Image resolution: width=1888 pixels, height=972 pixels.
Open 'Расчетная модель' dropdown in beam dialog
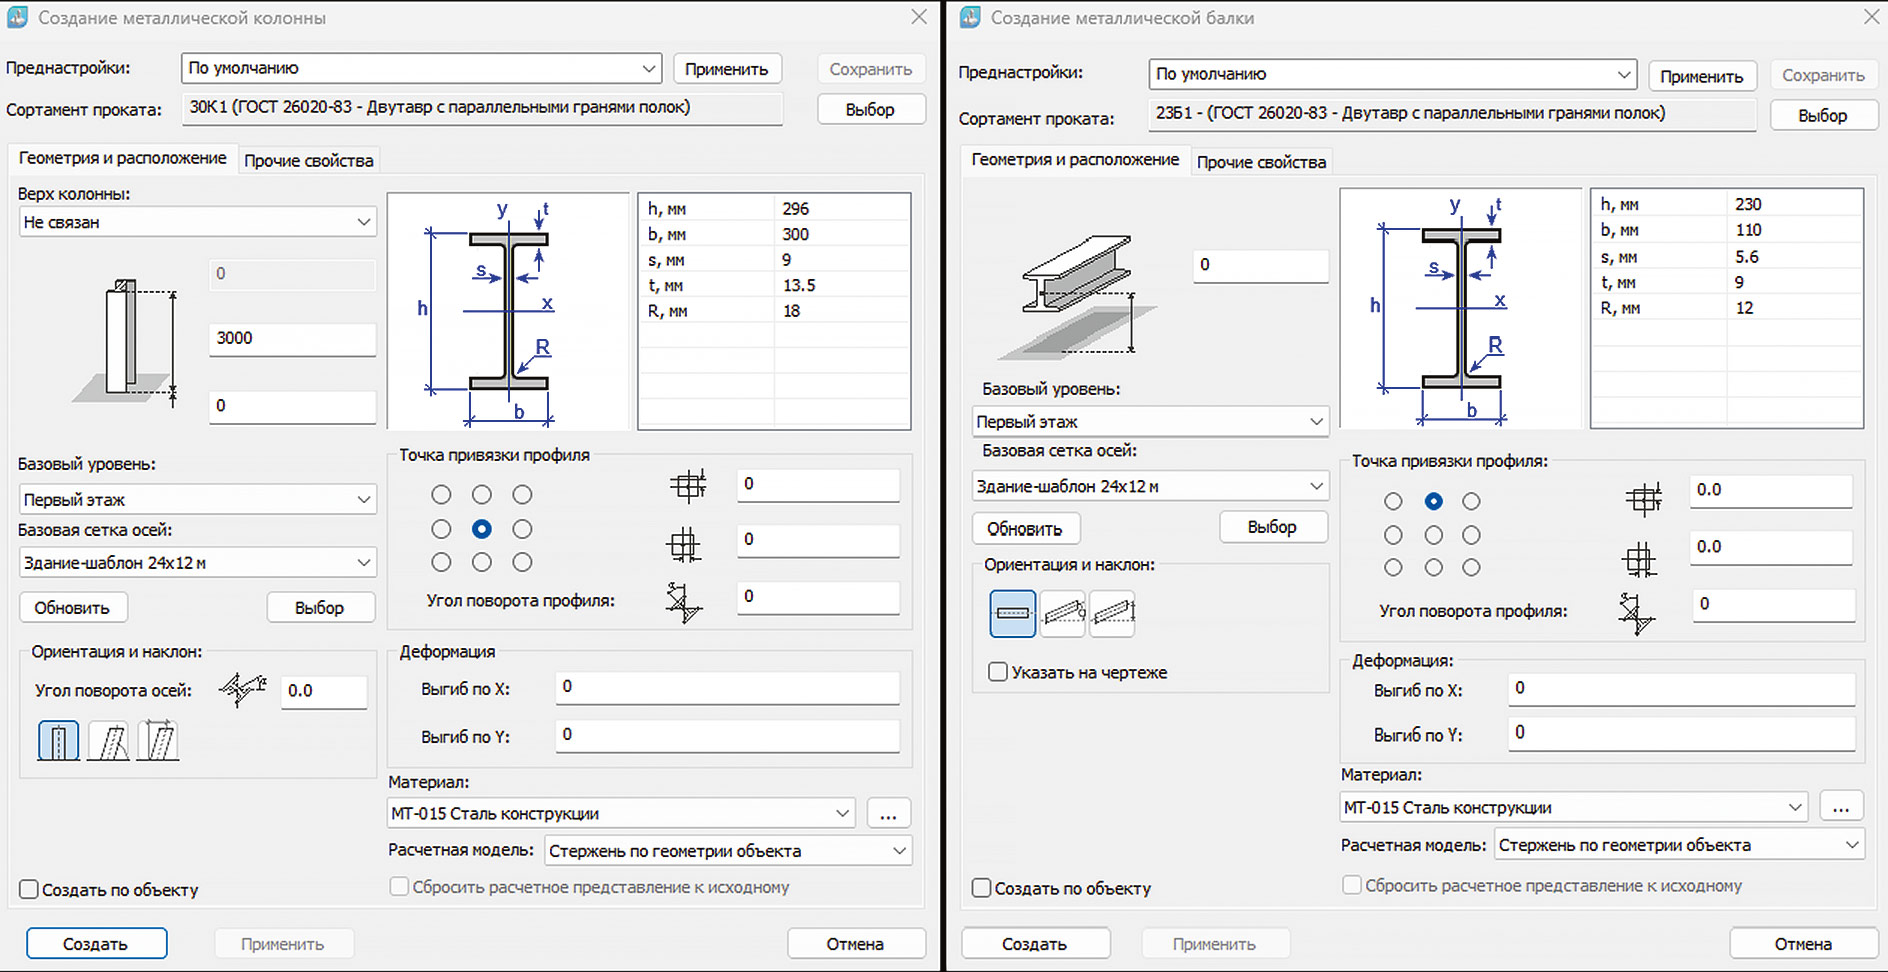(x=1680, y=845)
